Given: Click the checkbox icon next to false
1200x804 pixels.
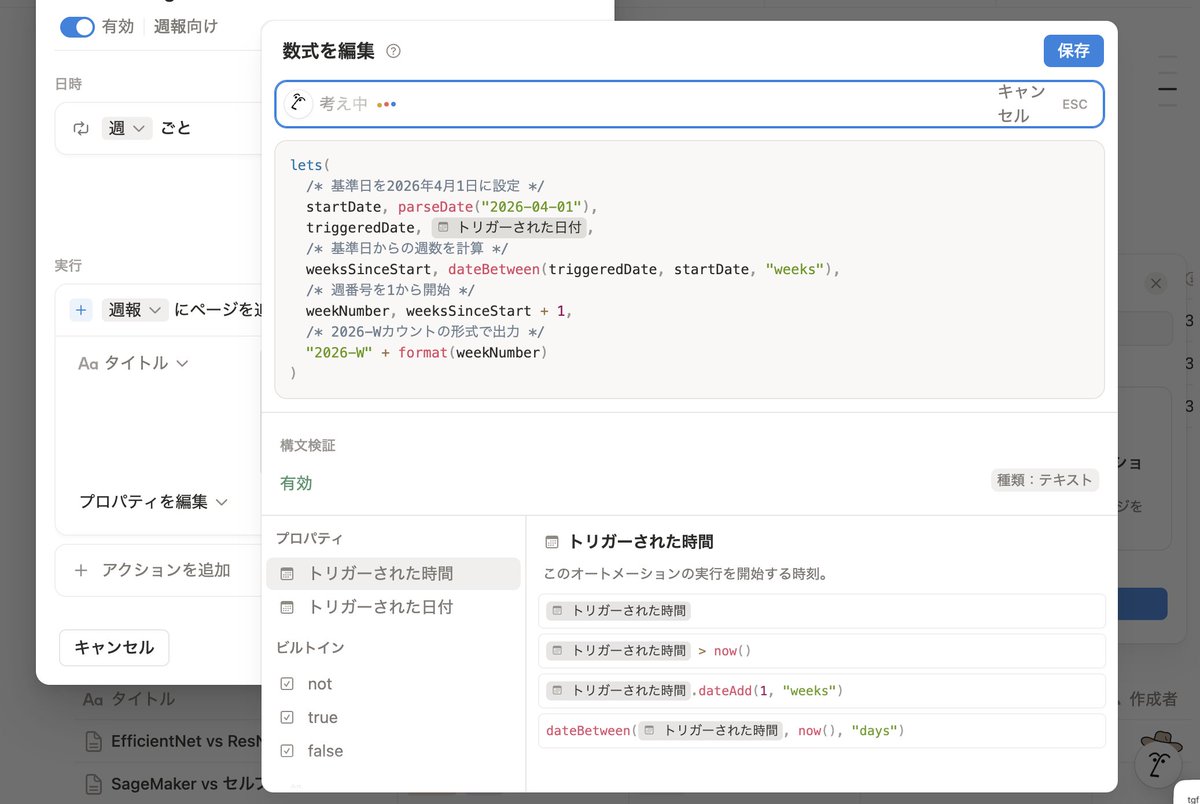Looking at the screenshot, I should (287, 751).
